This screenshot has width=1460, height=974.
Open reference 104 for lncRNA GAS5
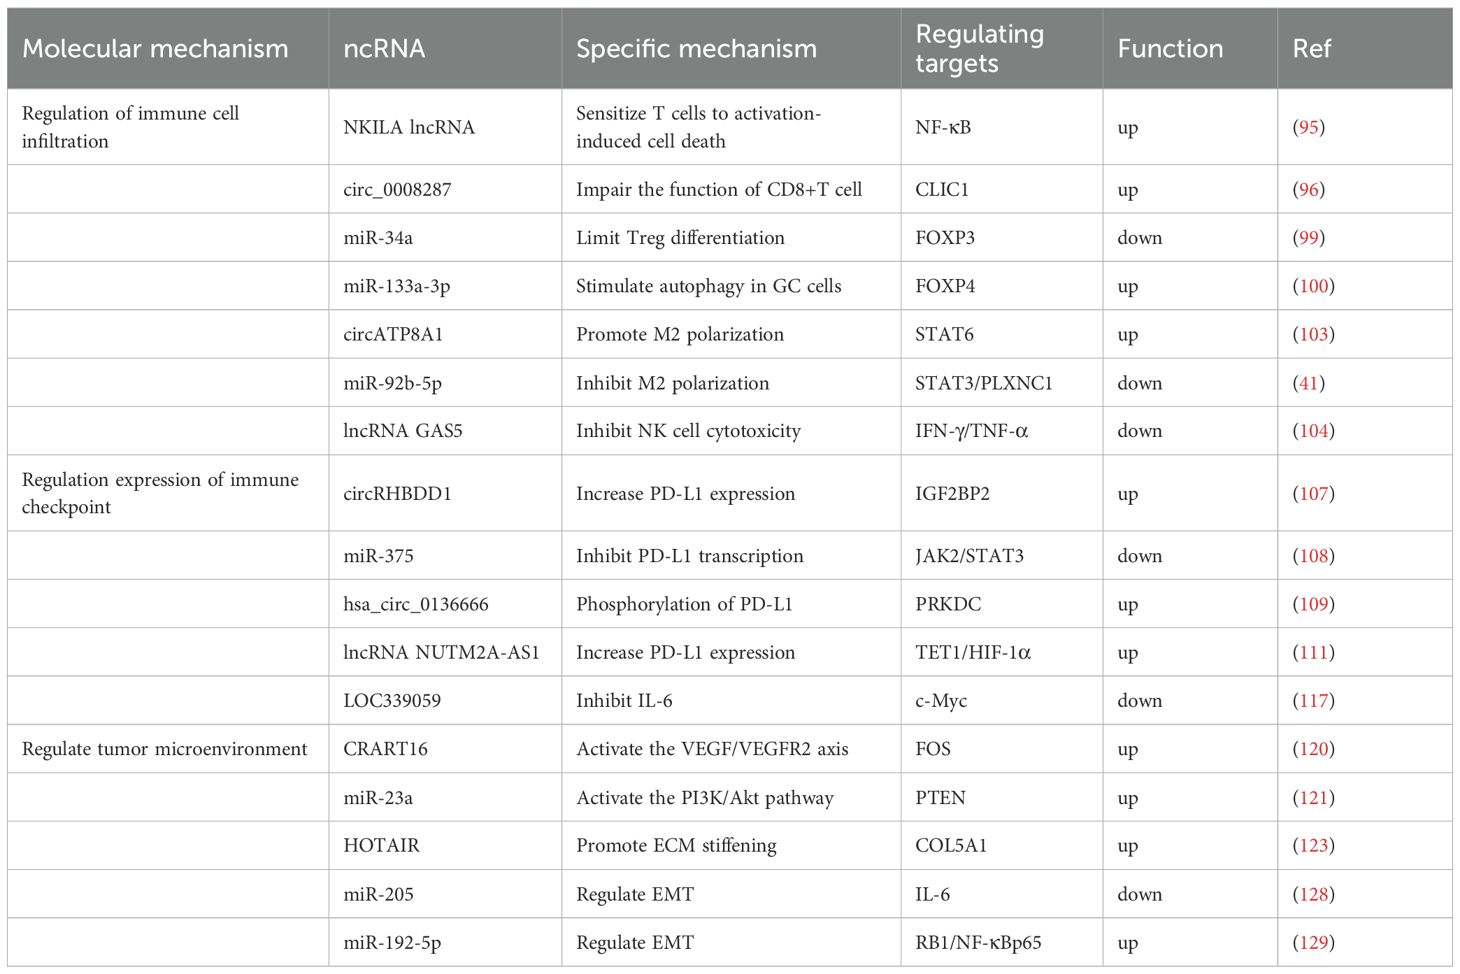point(1313,431)
